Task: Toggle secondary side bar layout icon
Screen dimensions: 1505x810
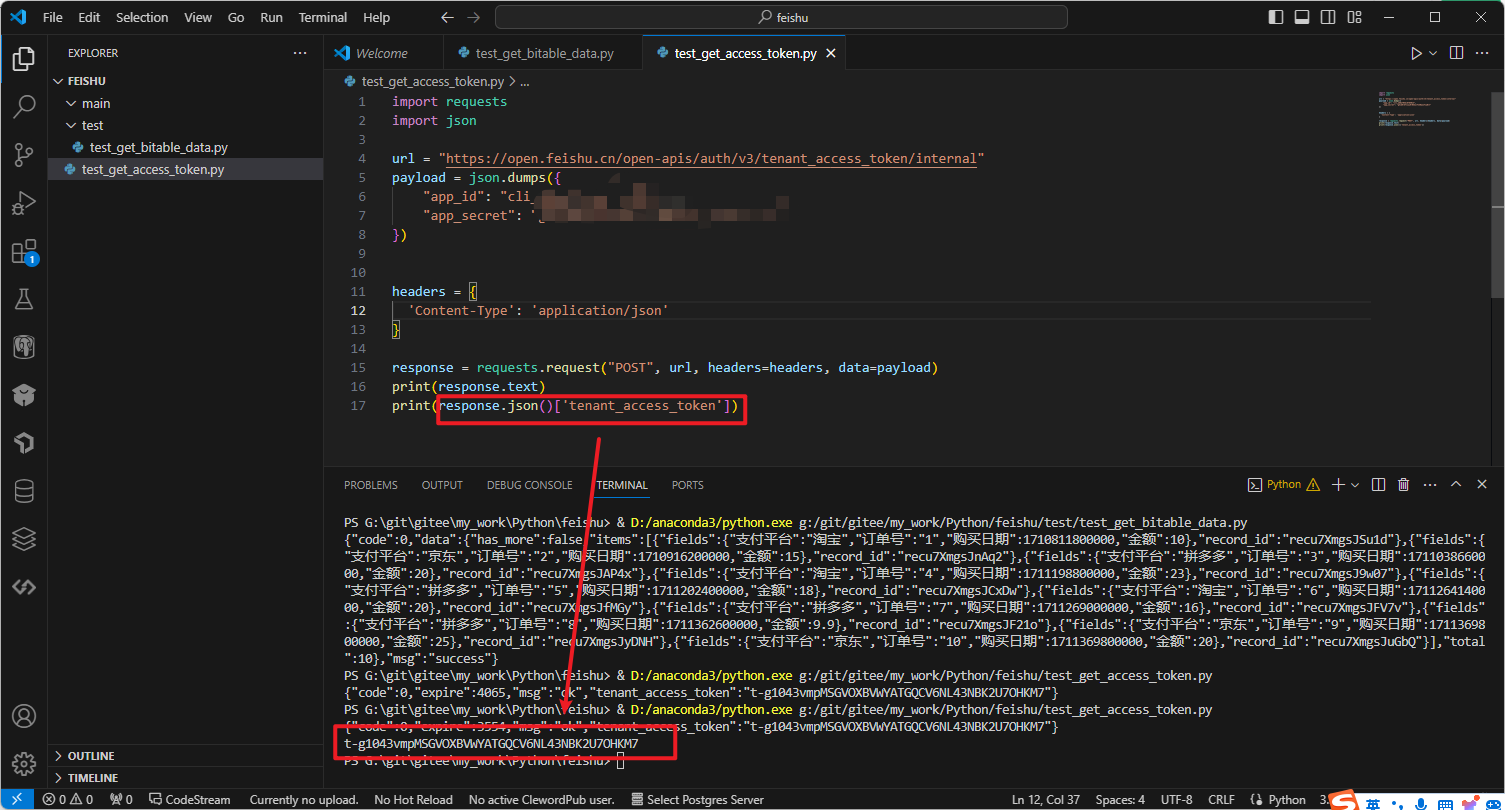Action: (1328, 17)
